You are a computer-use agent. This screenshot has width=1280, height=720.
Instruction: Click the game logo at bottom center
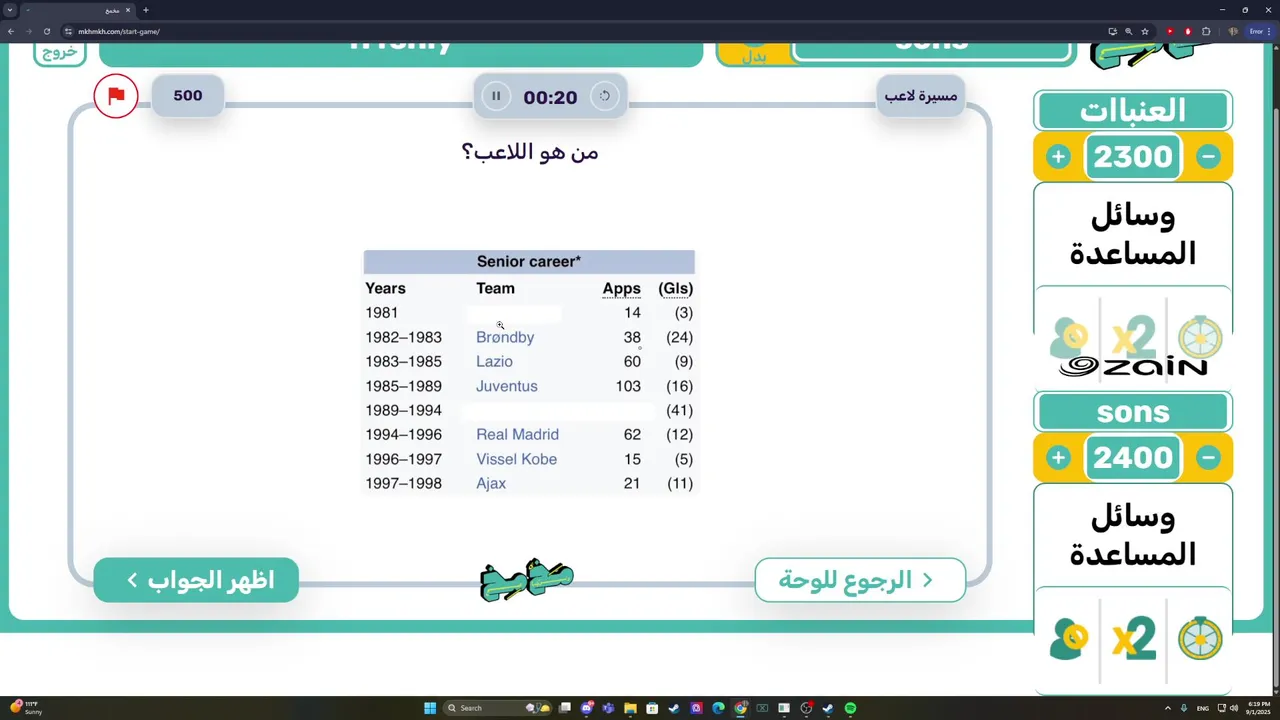click(527, 580)
